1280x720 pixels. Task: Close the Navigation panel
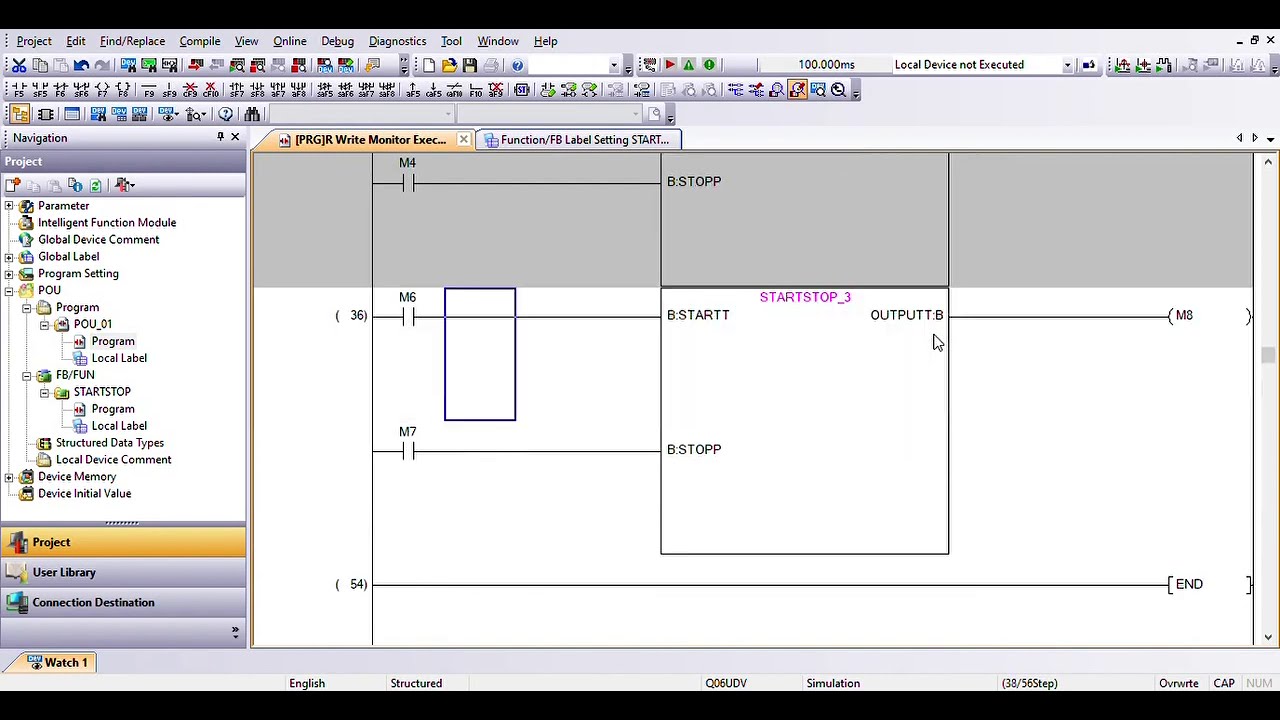tap(236, 137)
